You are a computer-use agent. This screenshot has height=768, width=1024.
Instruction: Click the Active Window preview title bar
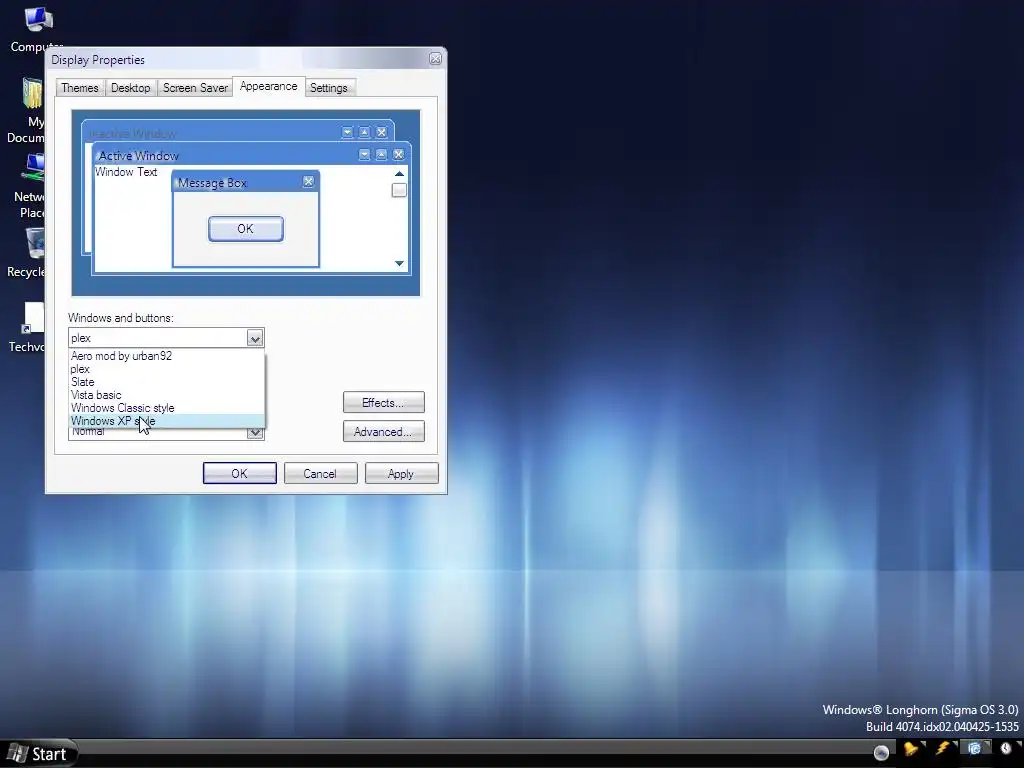[251, 155]
